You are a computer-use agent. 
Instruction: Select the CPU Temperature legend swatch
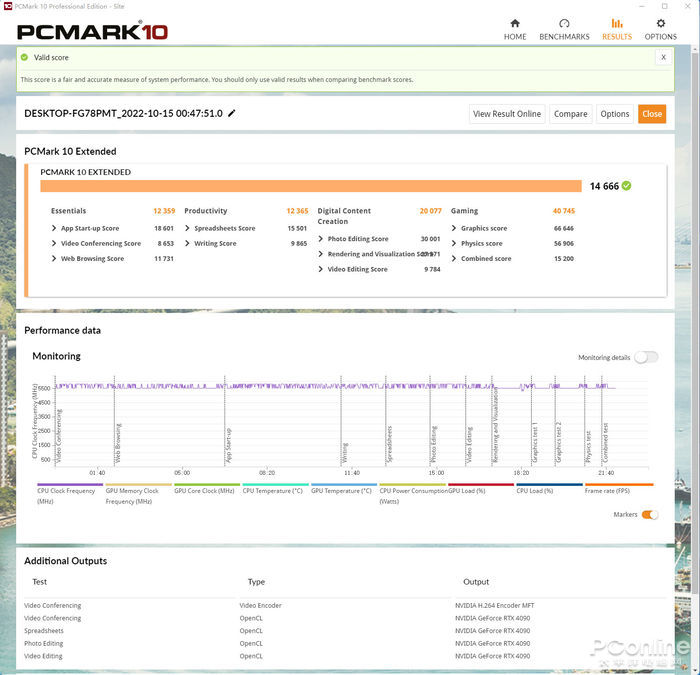point(274,485)
